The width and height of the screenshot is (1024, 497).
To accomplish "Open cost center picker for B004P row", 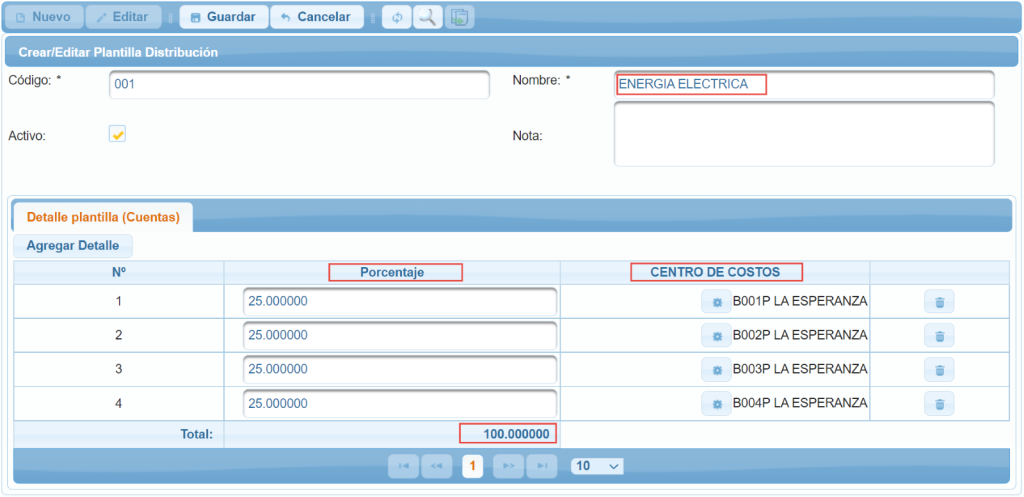I will (716, 404).
